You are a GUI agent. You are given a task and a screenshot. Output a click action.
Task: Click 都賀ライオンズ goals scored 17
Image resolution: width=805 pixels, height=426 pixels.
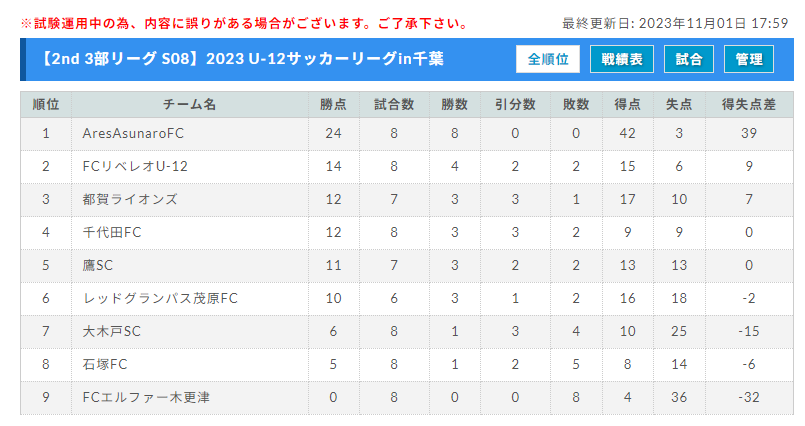(x=627, y=199)
